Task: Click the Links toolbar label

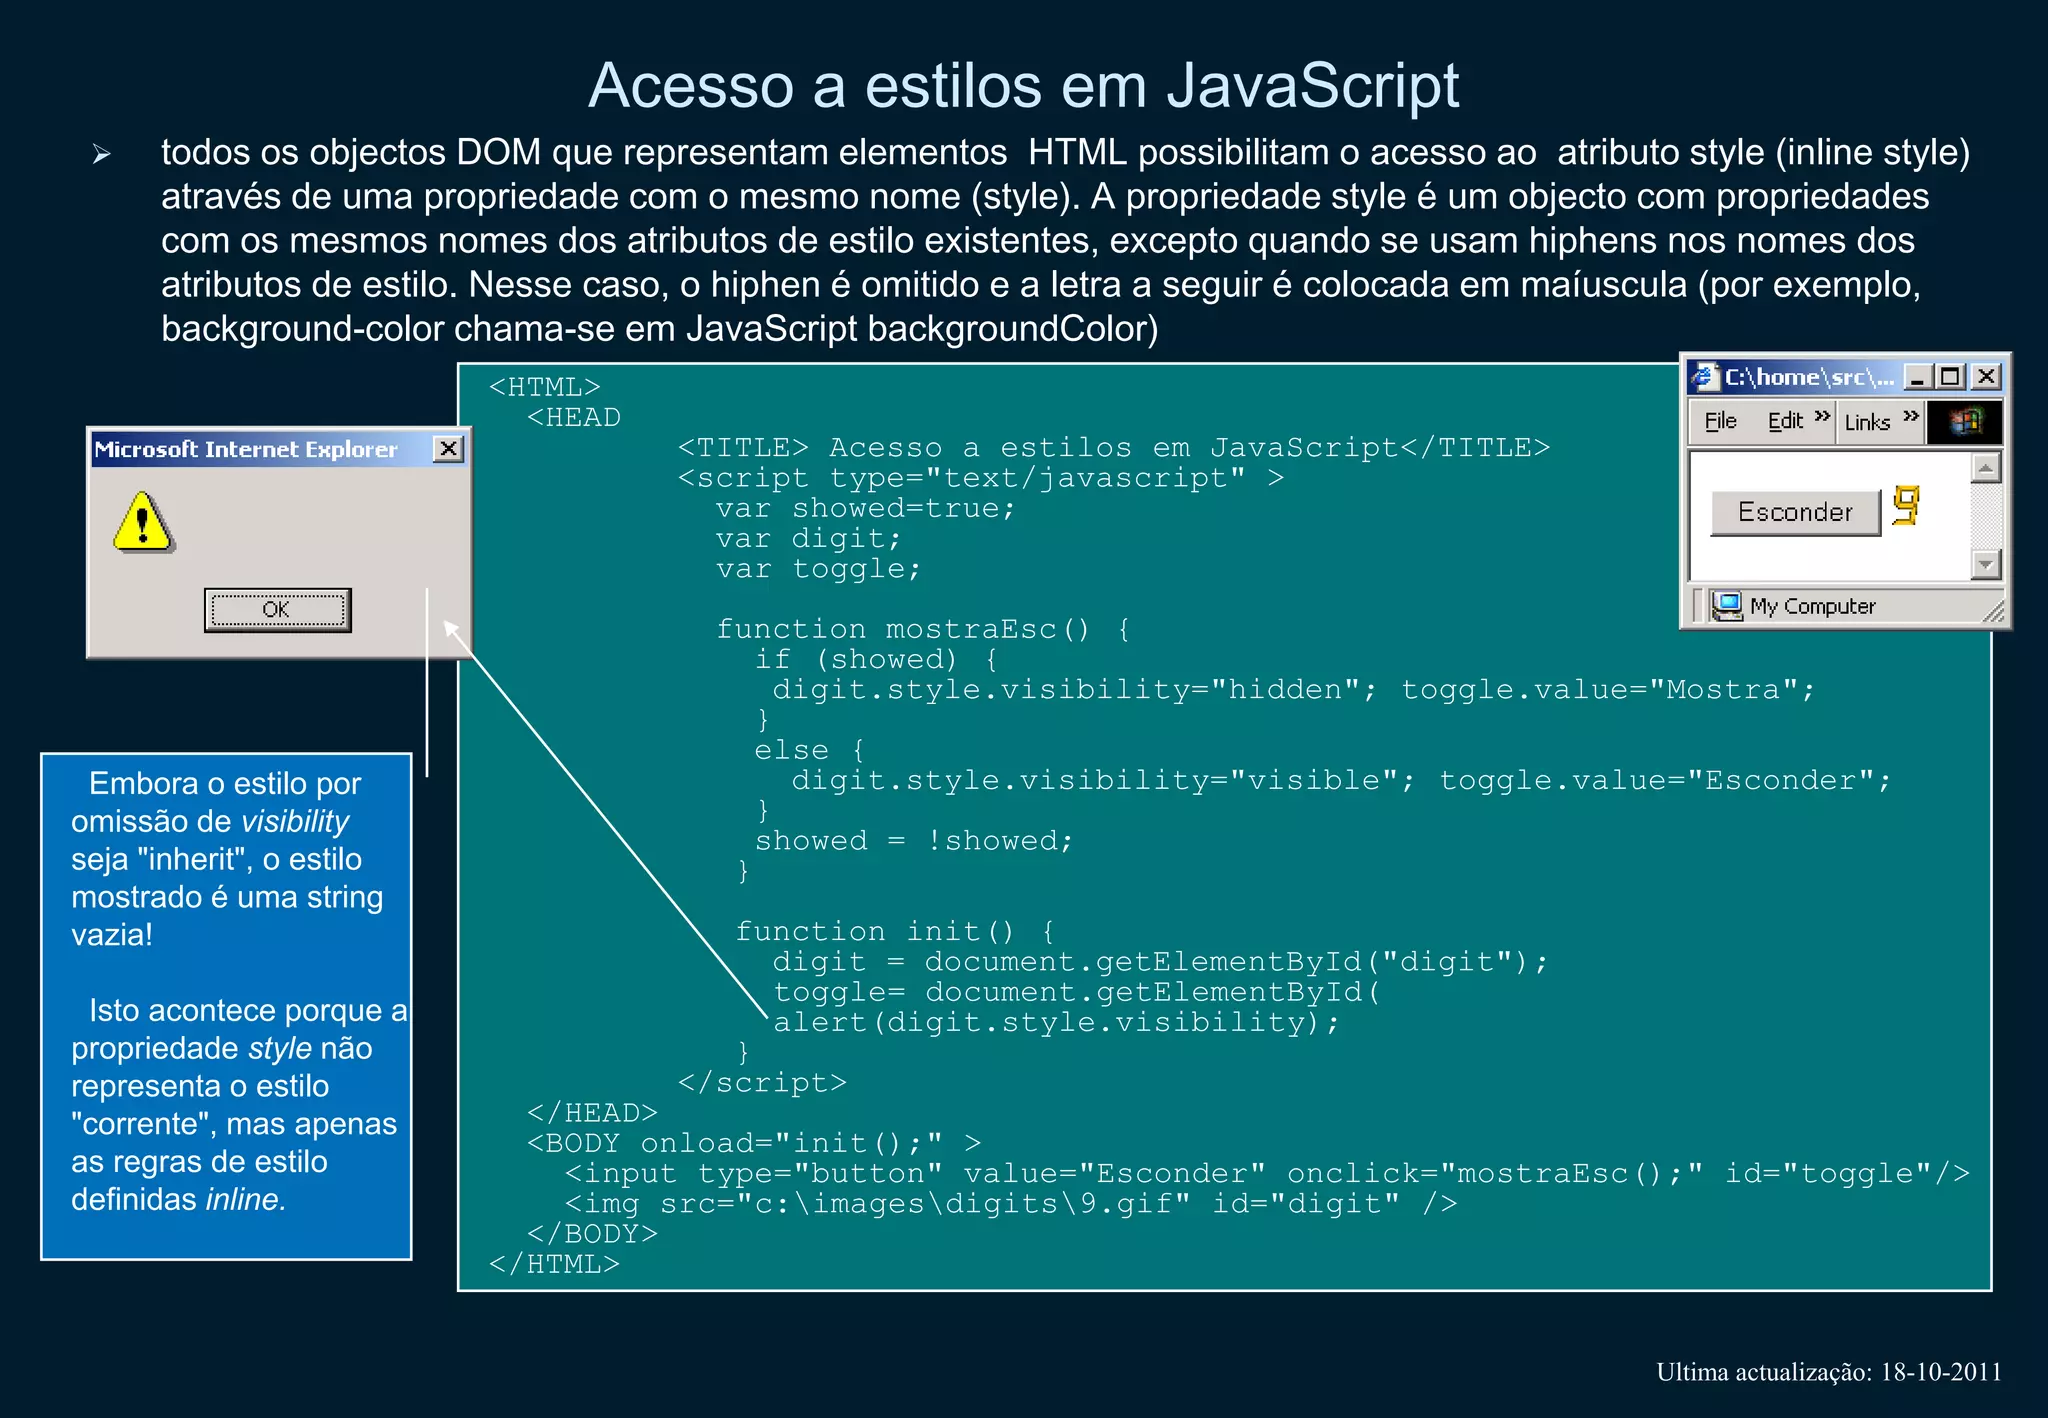Action: 1867,422
